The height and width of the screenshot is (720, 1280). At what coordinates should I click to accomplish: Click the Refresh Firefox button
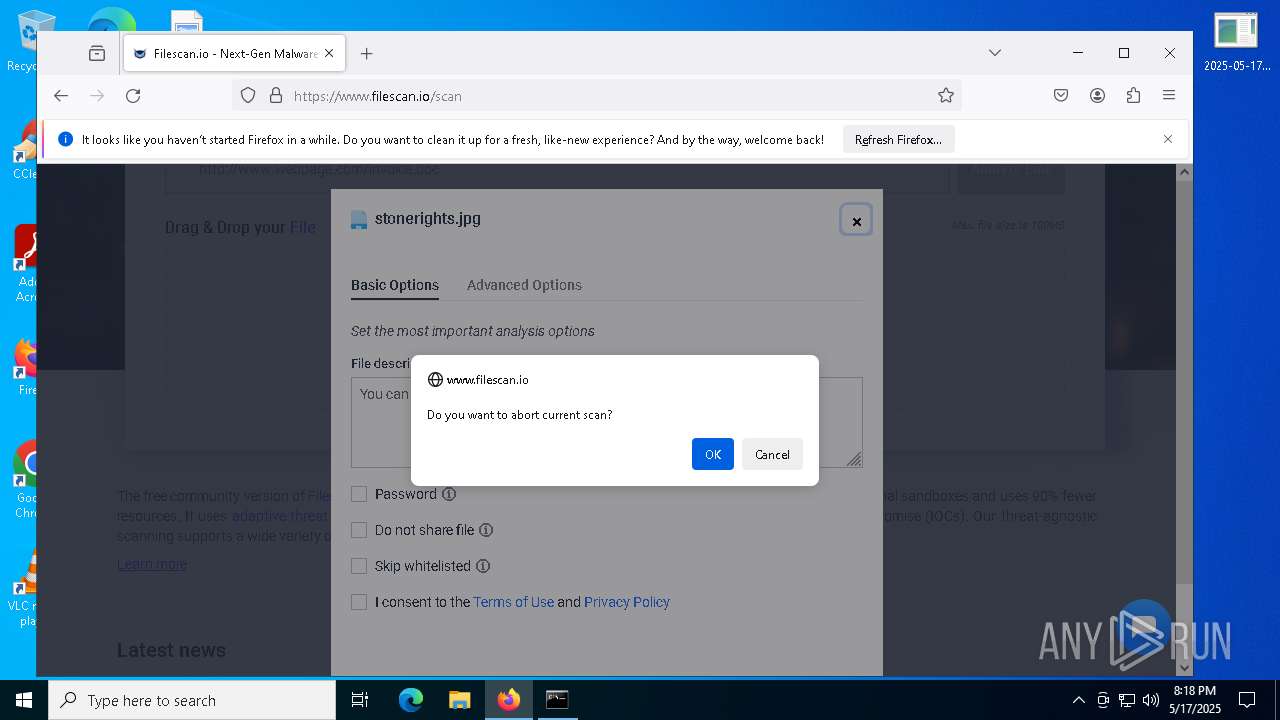click(898, 140)
